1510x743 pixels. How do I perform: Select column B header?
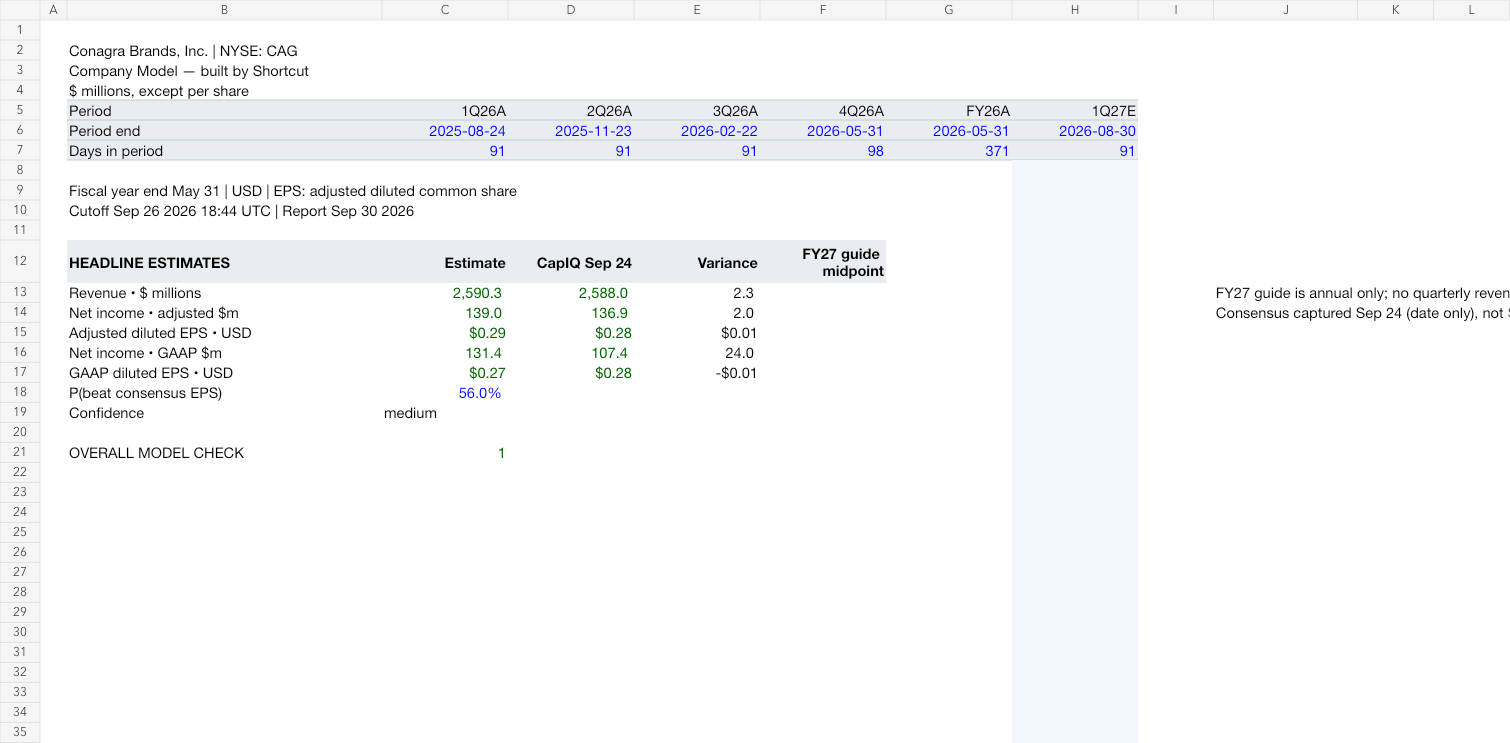(224, 10)
